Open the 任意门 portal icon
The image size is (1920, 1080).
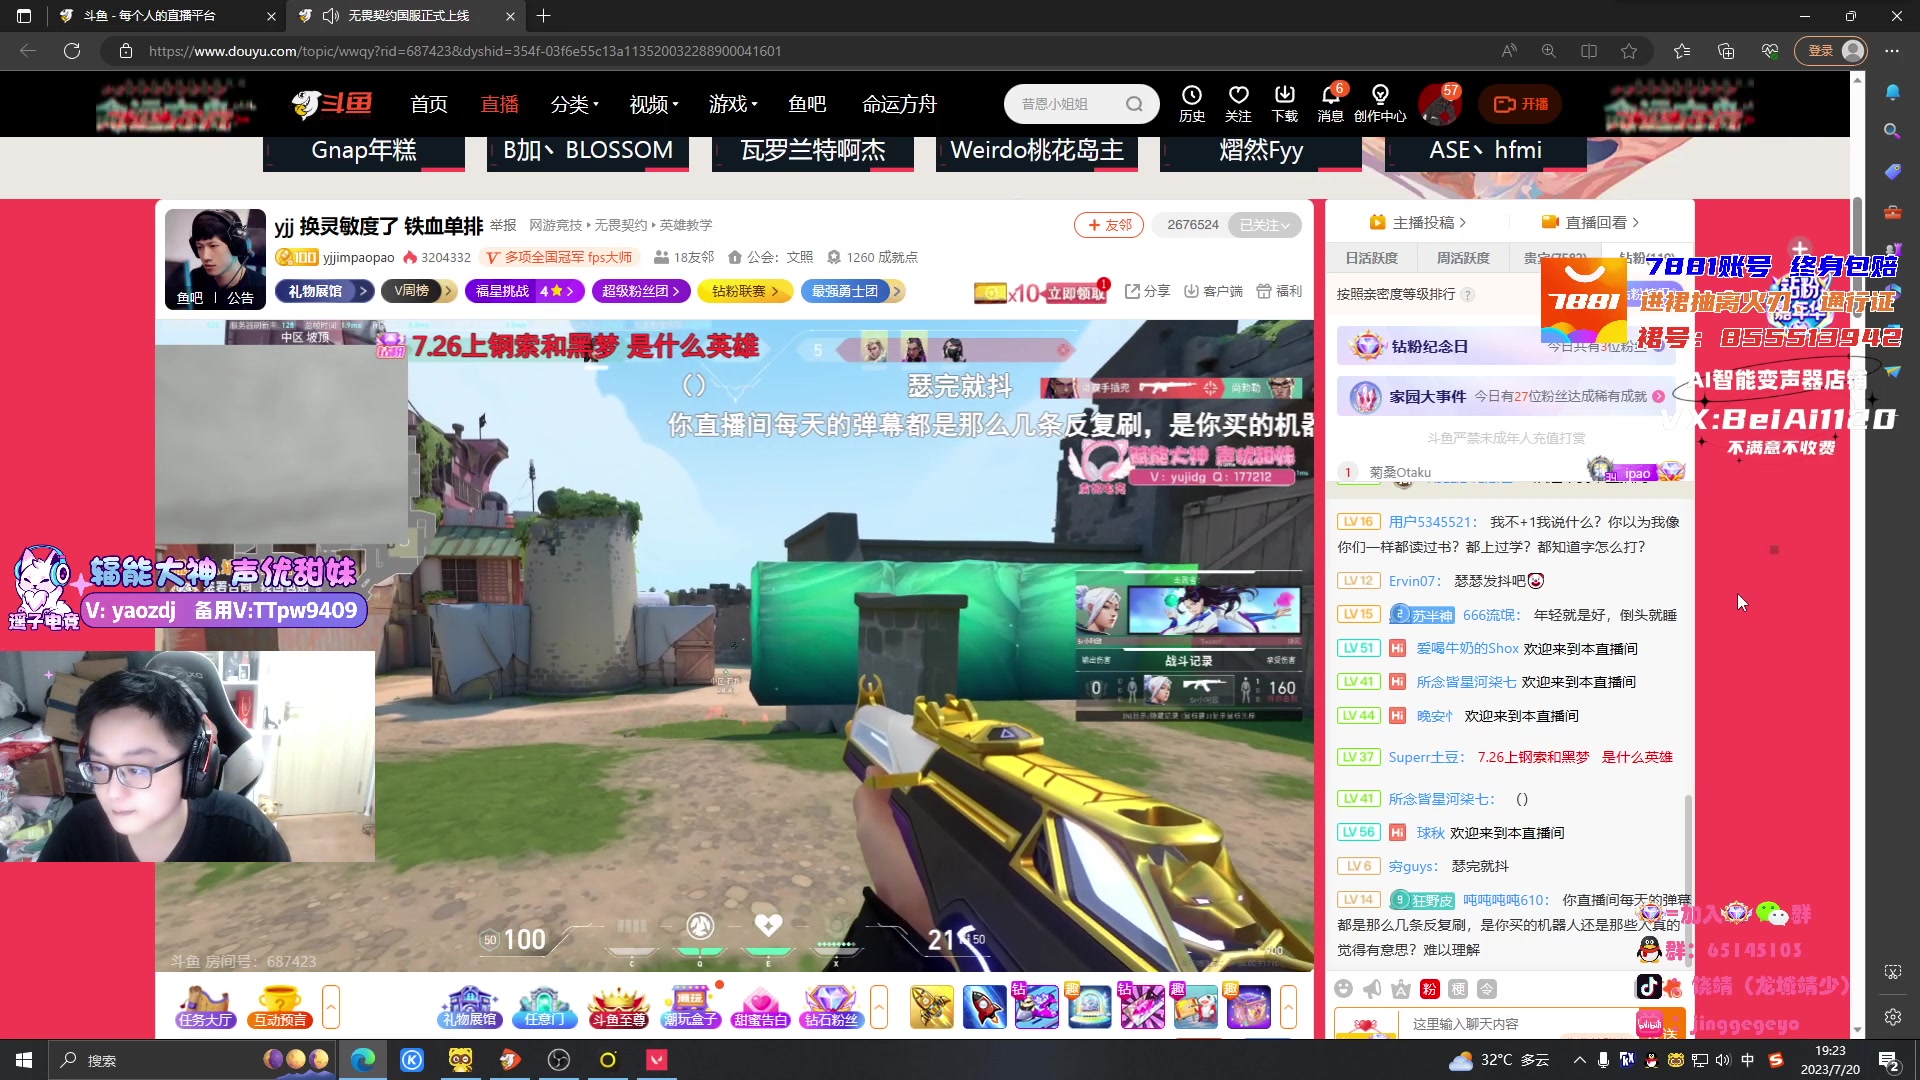[544, 1006]
